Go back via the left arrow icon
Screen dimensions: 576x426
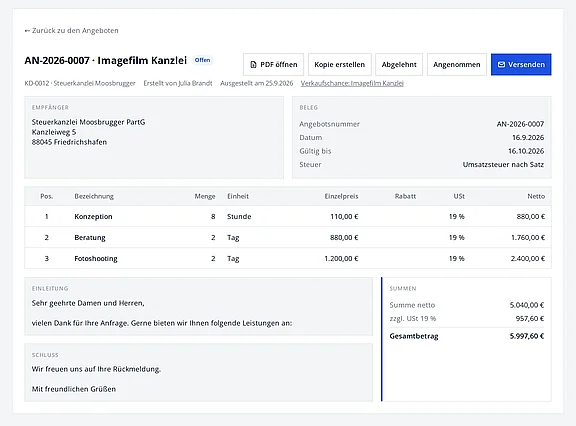(27, 31)
